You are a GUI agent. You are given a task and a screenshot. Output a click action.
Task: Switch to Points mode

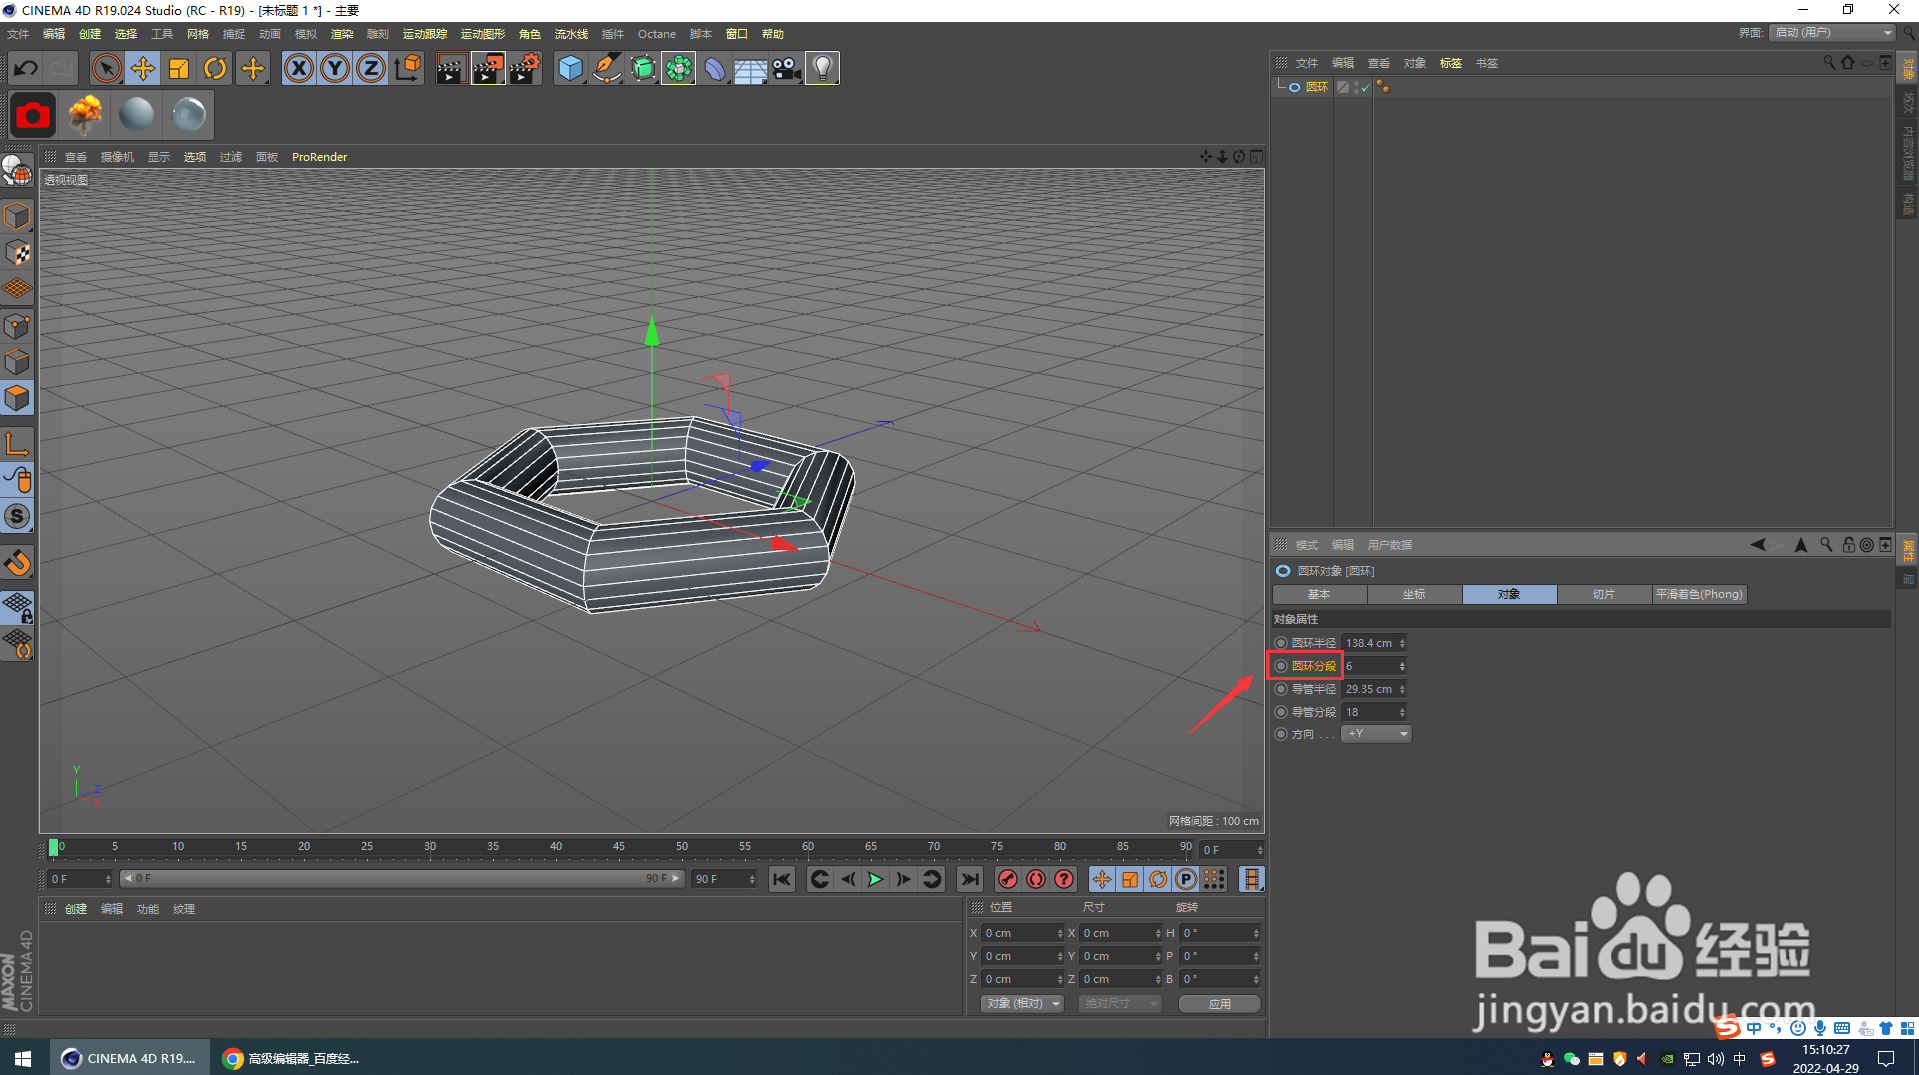17,326
